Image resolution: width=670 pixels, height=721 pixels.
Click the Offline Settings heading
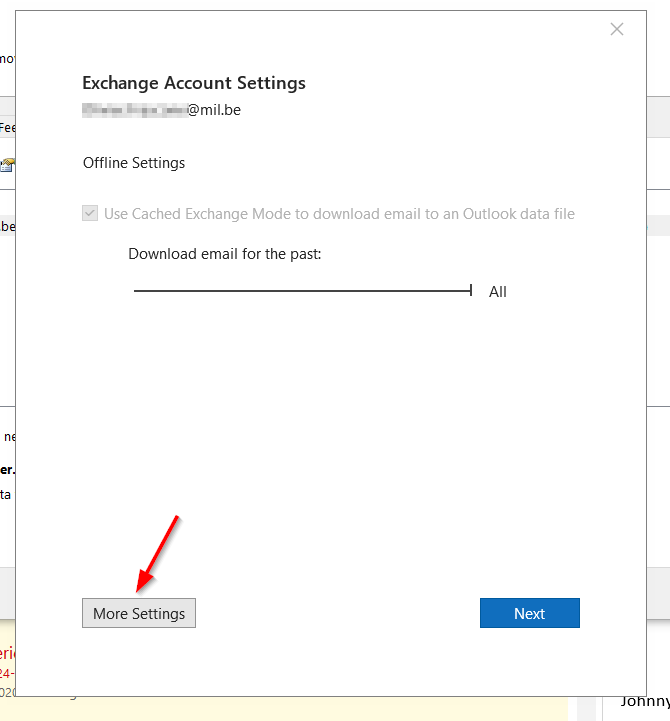(134, 163)
